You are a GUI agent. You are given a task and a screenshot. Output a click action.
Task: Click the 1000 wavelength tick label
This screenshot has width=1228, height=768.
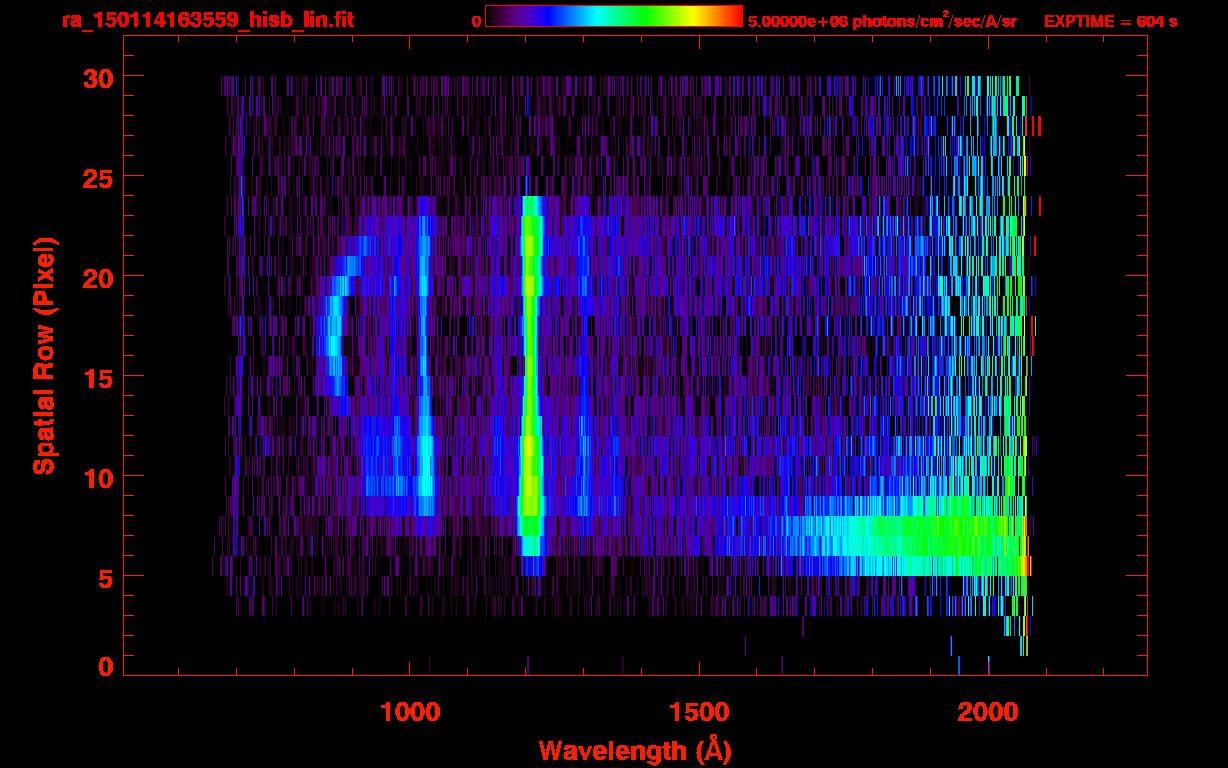coord(410,711)
